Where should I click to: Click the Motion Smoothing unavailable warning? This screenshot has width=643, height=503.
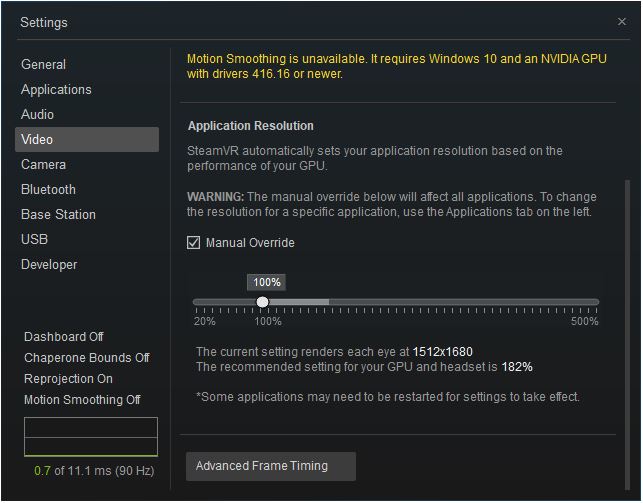tap(397, 66)
